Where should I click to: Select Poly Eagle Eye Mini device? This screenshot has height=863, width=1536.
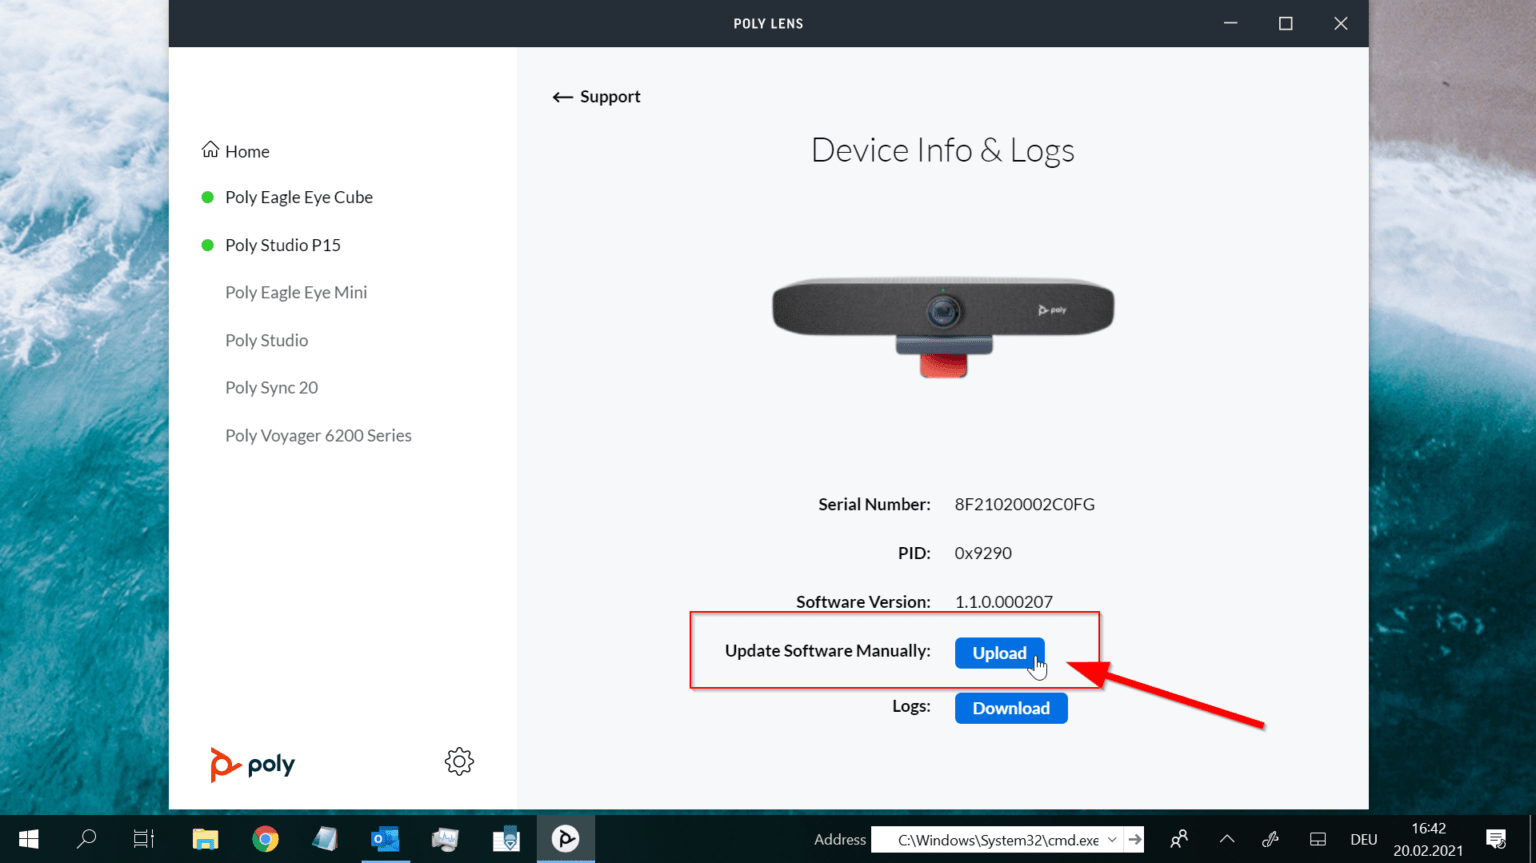pos(296,292)
